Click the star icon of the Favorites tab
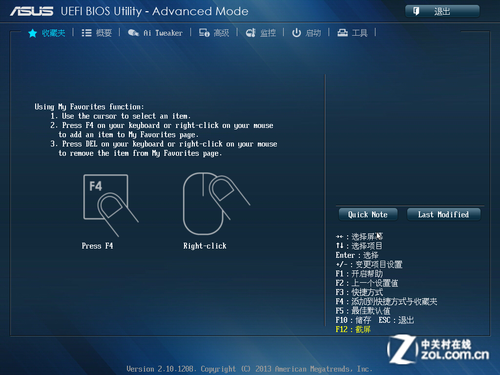 click(x=32, y=33)
